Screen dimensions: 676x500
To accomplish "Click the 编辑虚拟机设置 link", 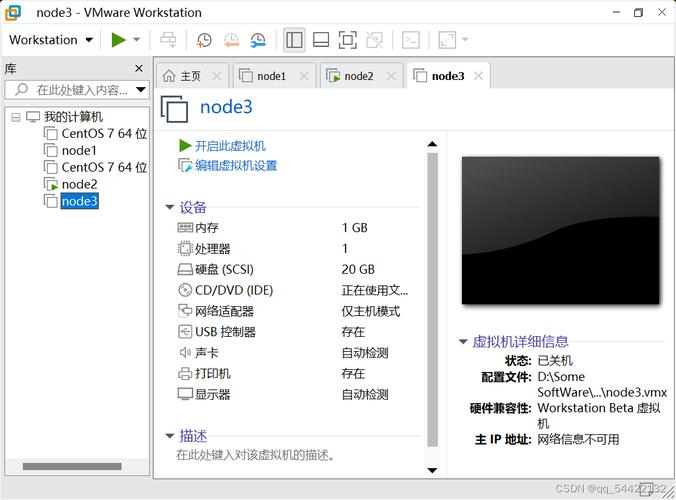I will (236, 166).
